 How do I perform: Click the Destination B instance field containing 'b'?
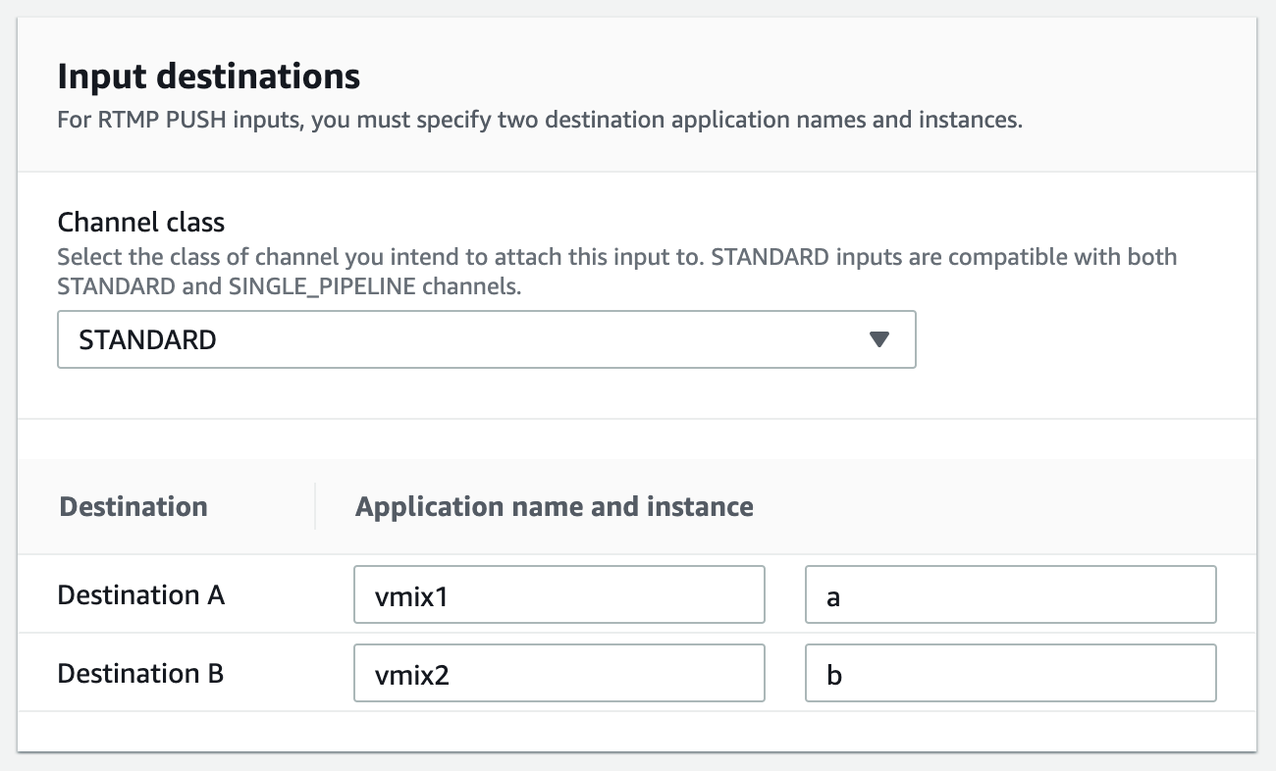pyautogui.click(x=1010, y=673)
